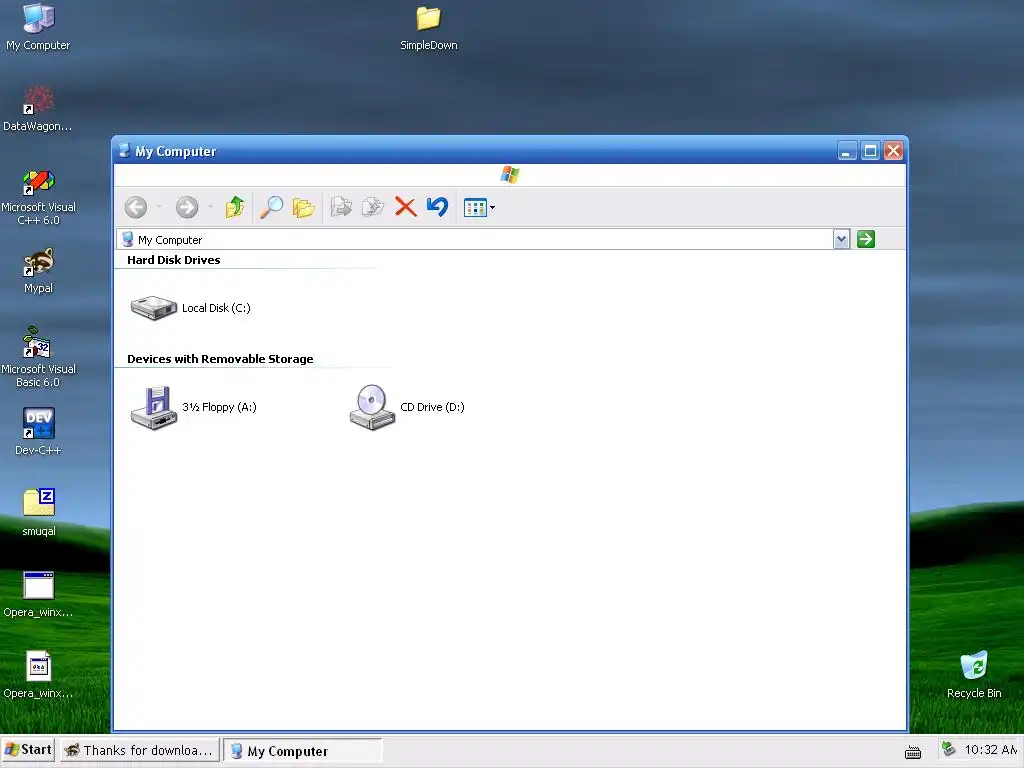This screenshot has width=1024, height=768.
Task: Go up one folder level
Action: [234, 208]
